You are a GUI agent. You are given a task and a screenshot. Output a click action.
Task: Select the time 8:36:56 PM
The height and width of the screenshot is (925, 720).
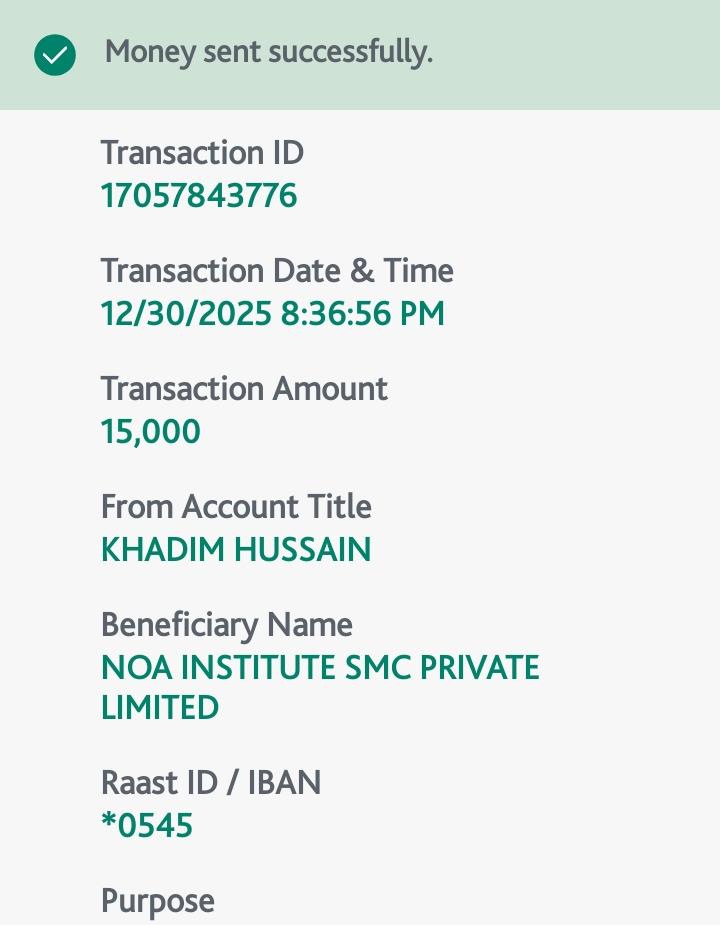pos(363,314)
